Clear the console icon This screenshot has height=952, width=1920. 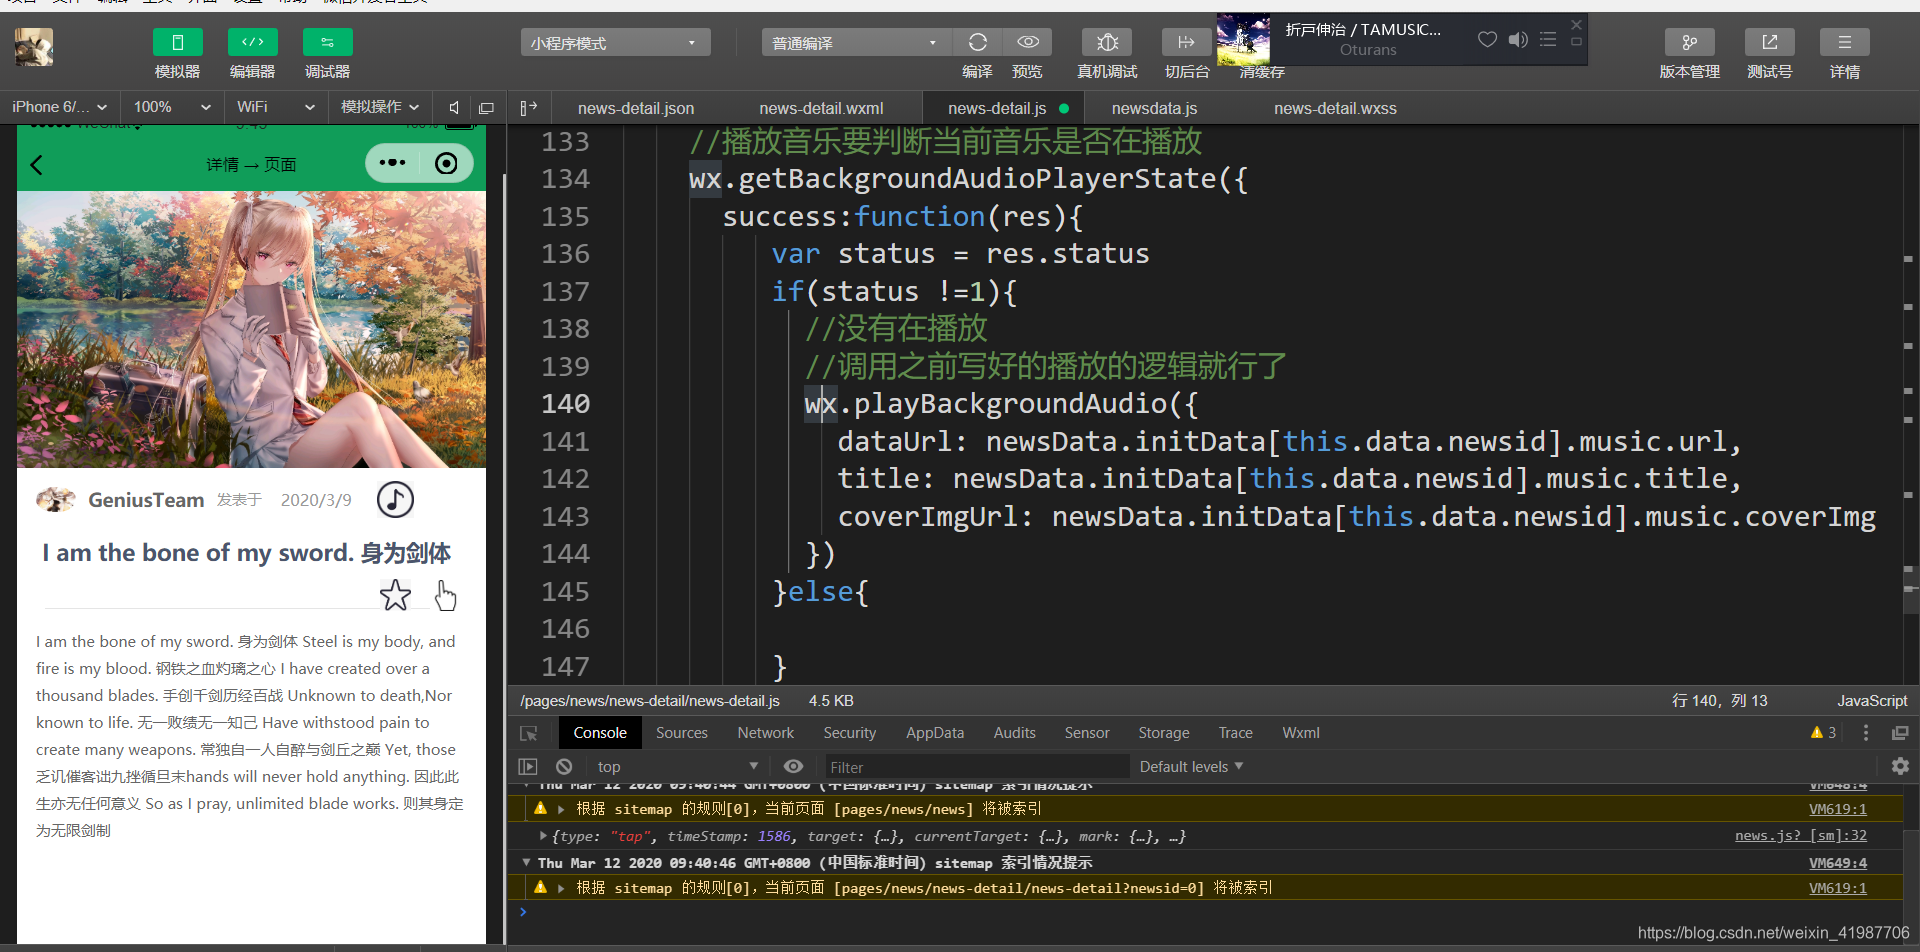pos(564,766)
